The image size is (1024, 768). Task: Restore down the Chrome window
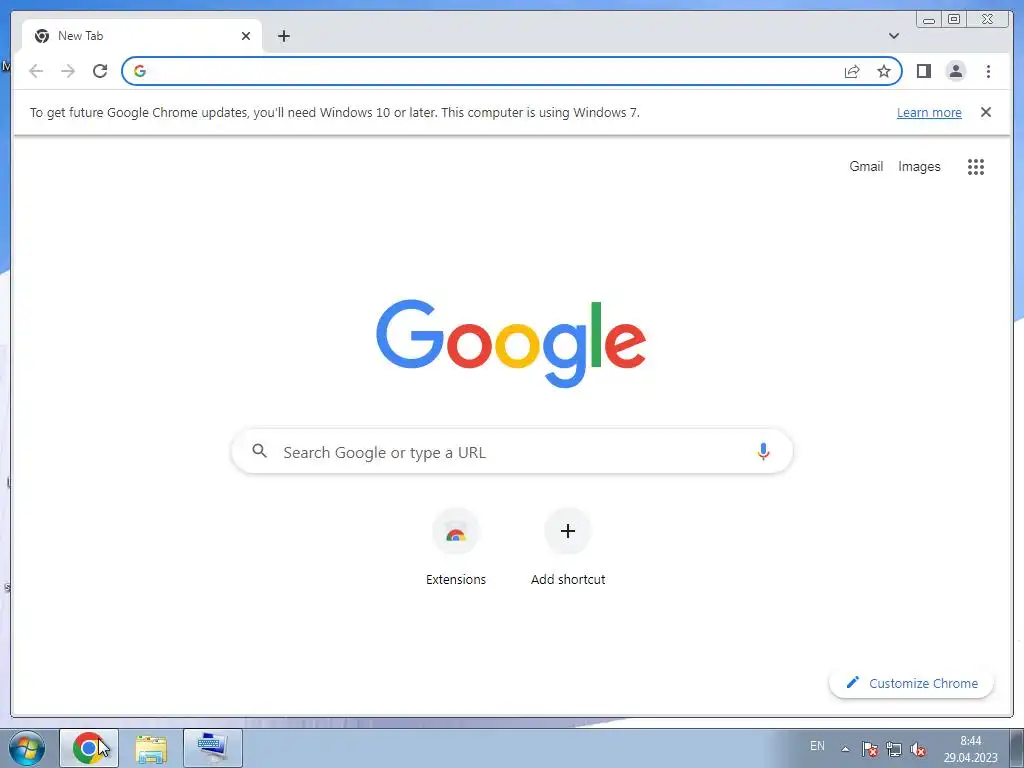point(954,19)
